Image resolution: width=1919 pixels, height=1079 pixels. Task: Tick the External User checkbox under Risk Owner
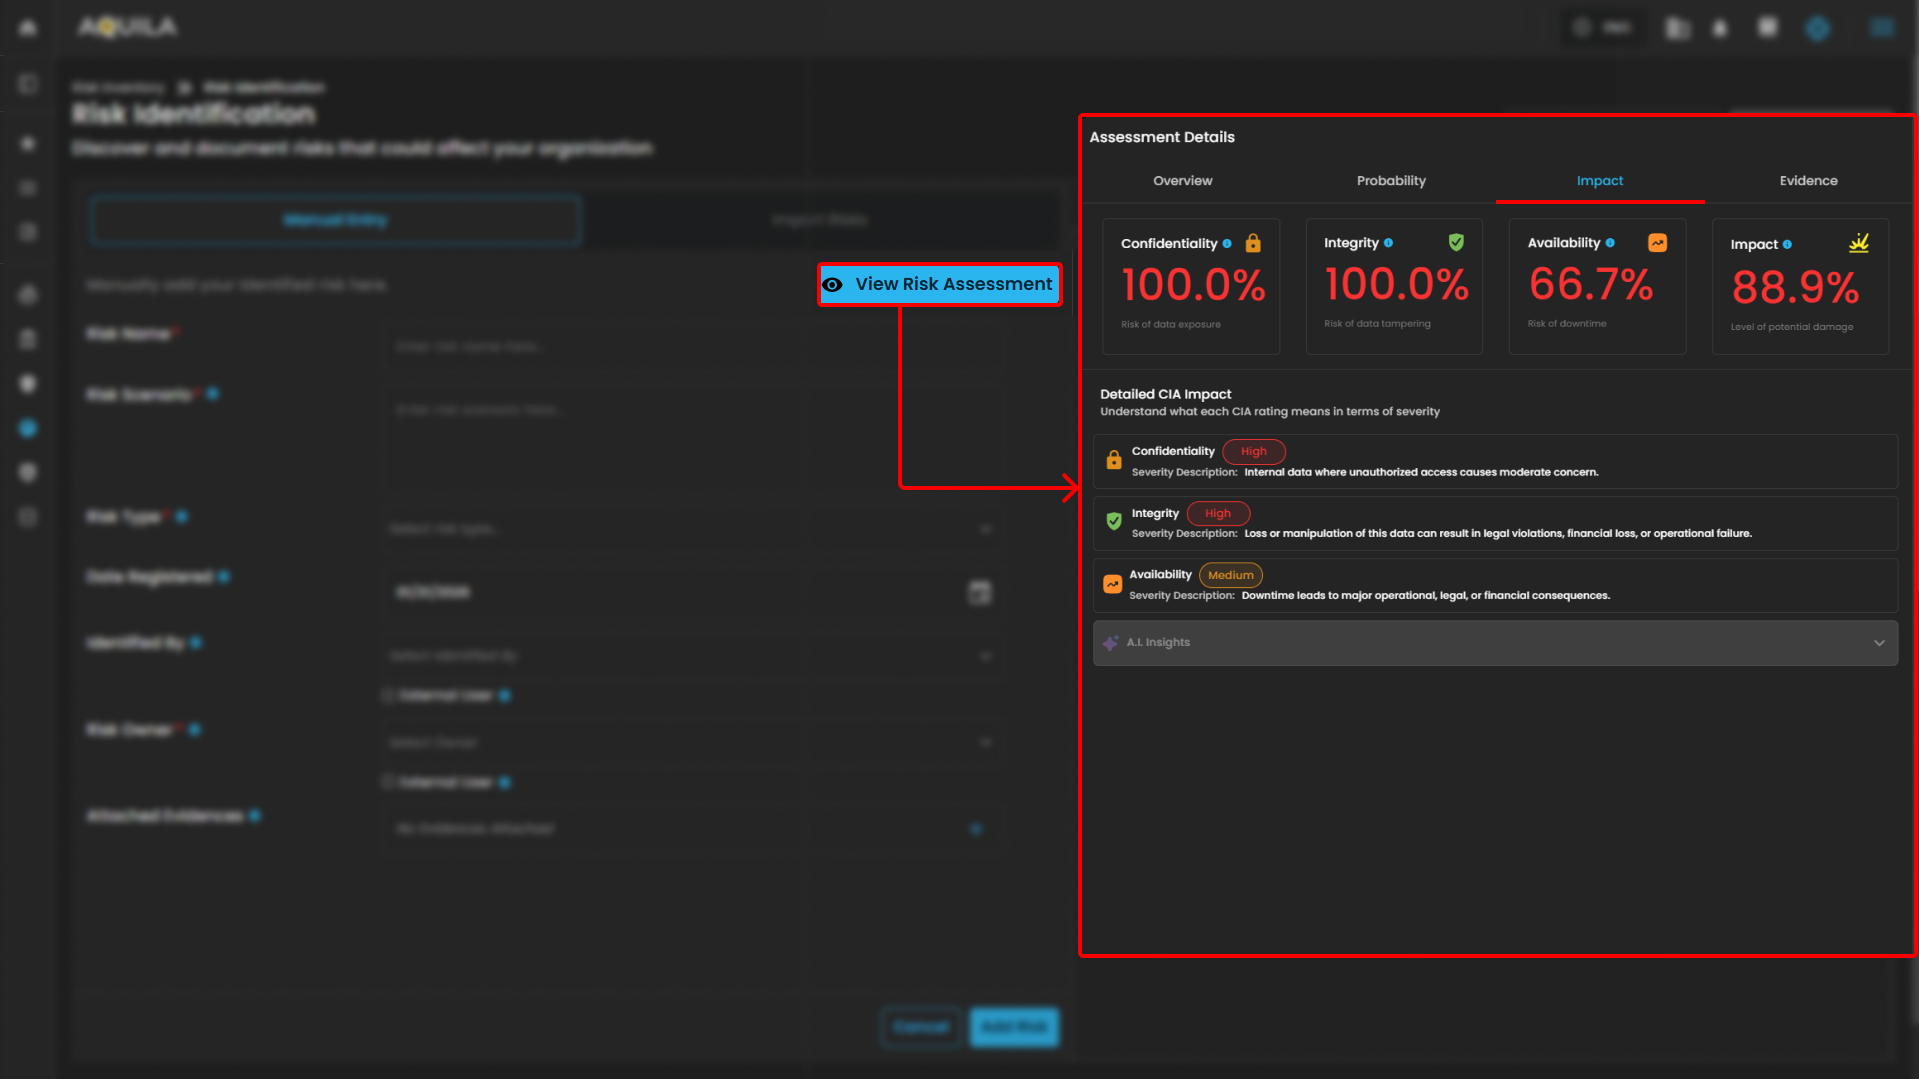pyautogui.click(x=388, y=782)
